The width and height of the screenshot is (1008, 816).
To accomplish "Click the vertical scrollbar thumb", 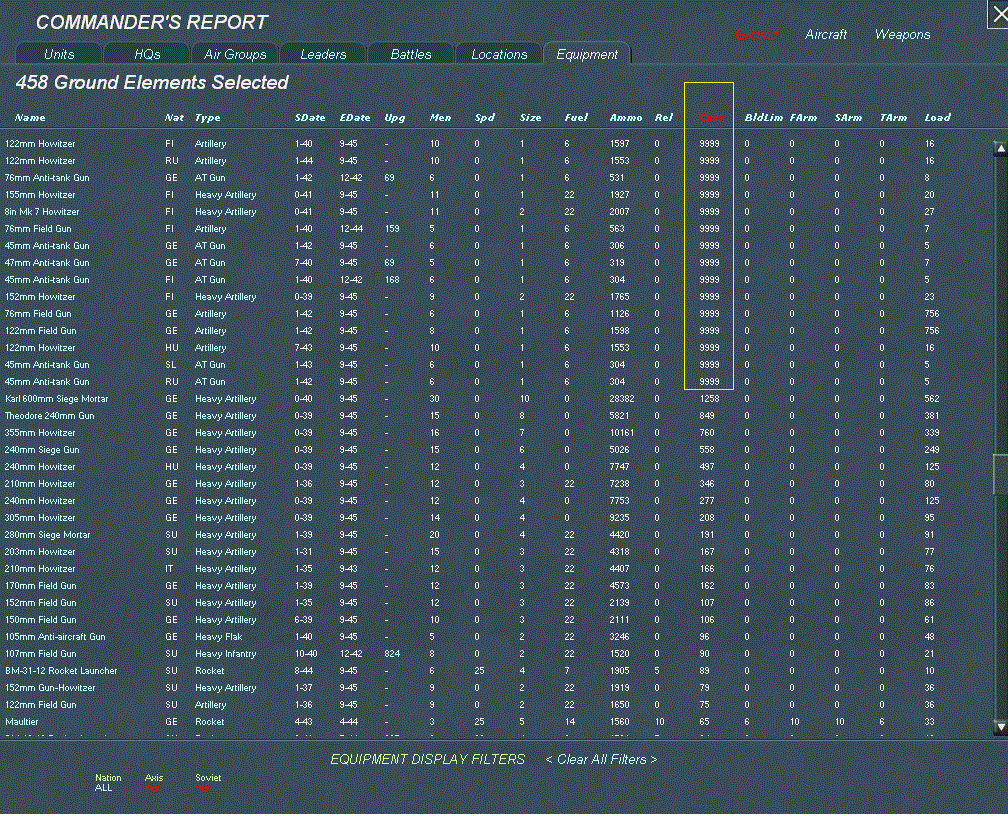I will [x=1000, y=475].
